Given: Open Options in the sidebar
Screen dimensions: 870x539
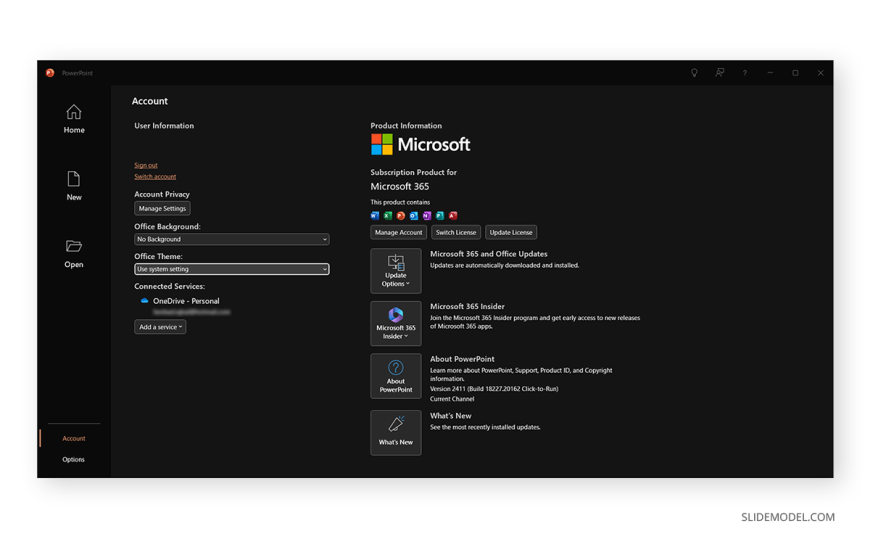Looking at the screenshot, I should click(x=74, y=459).
